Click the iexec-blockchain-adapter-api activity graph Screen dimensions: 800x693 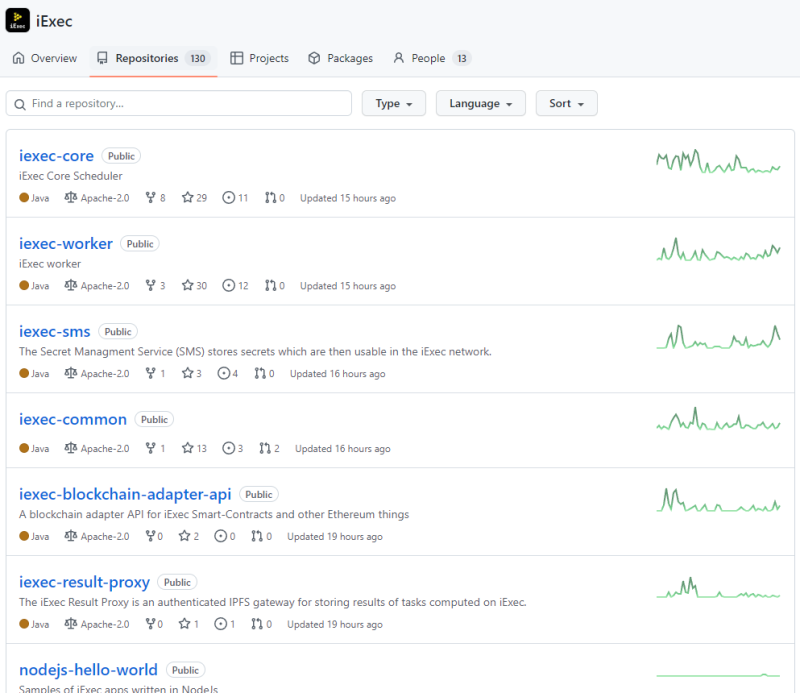coord(718,500)
